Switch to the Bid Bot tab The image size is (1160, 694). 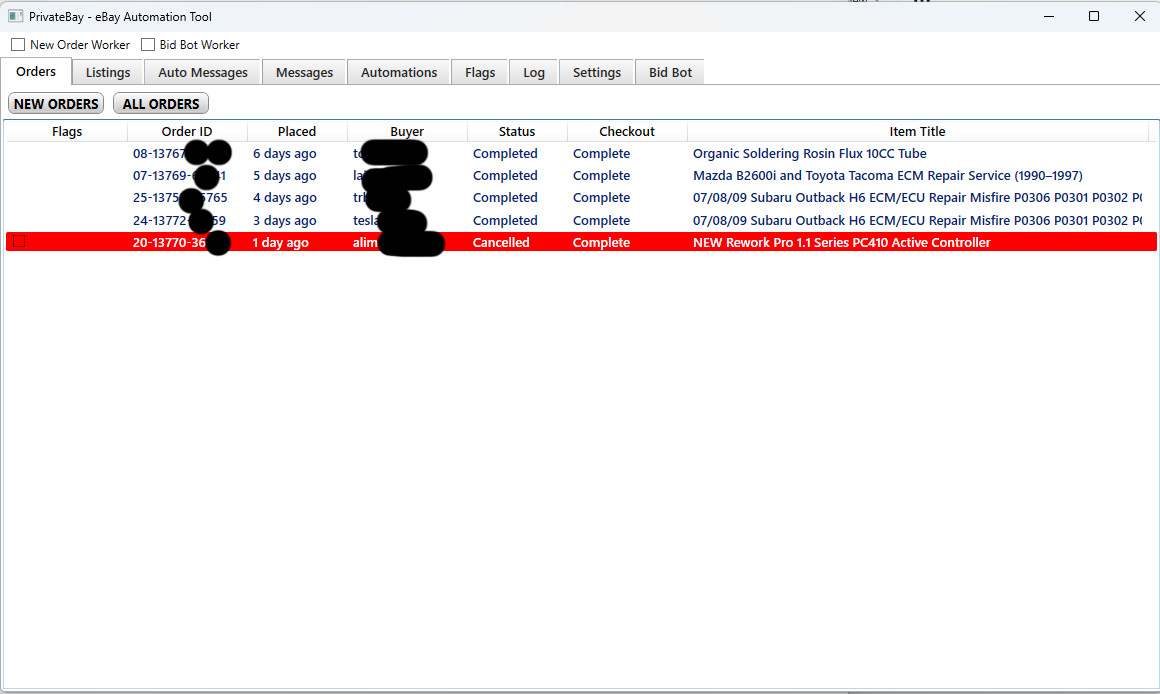[669, 71]
